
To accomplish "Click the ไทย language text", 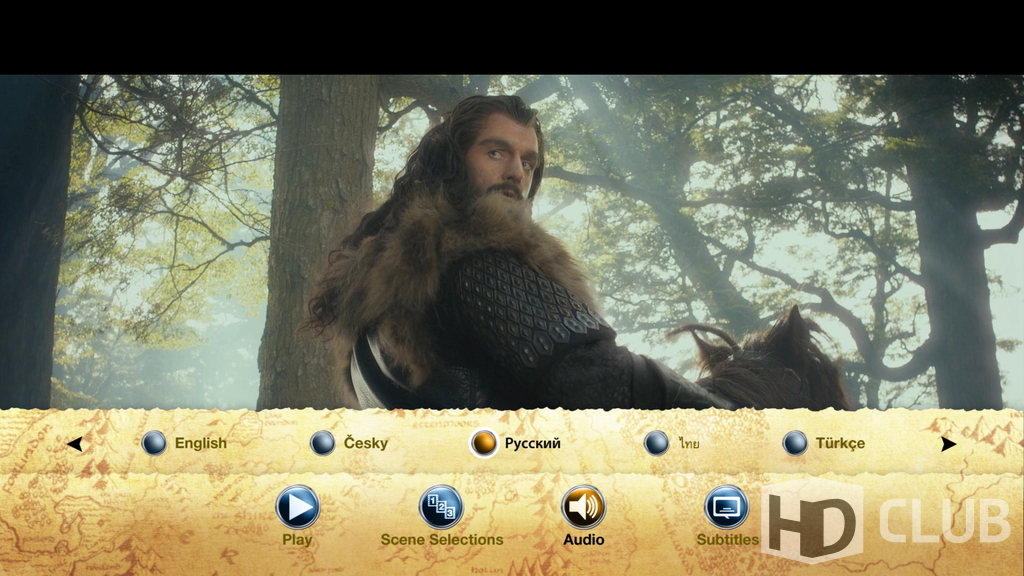I will click(689, 443).
